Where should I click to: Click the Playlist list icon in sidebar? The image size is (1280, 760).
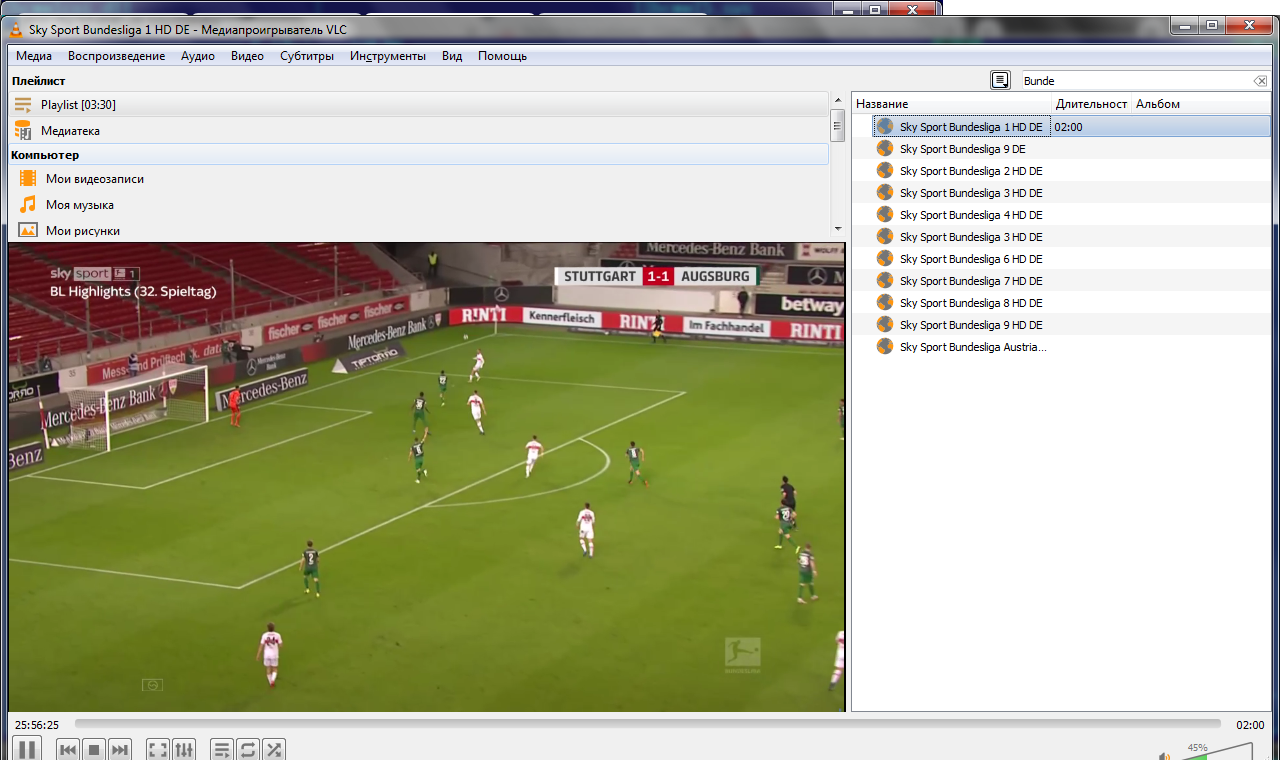[23, 105]
